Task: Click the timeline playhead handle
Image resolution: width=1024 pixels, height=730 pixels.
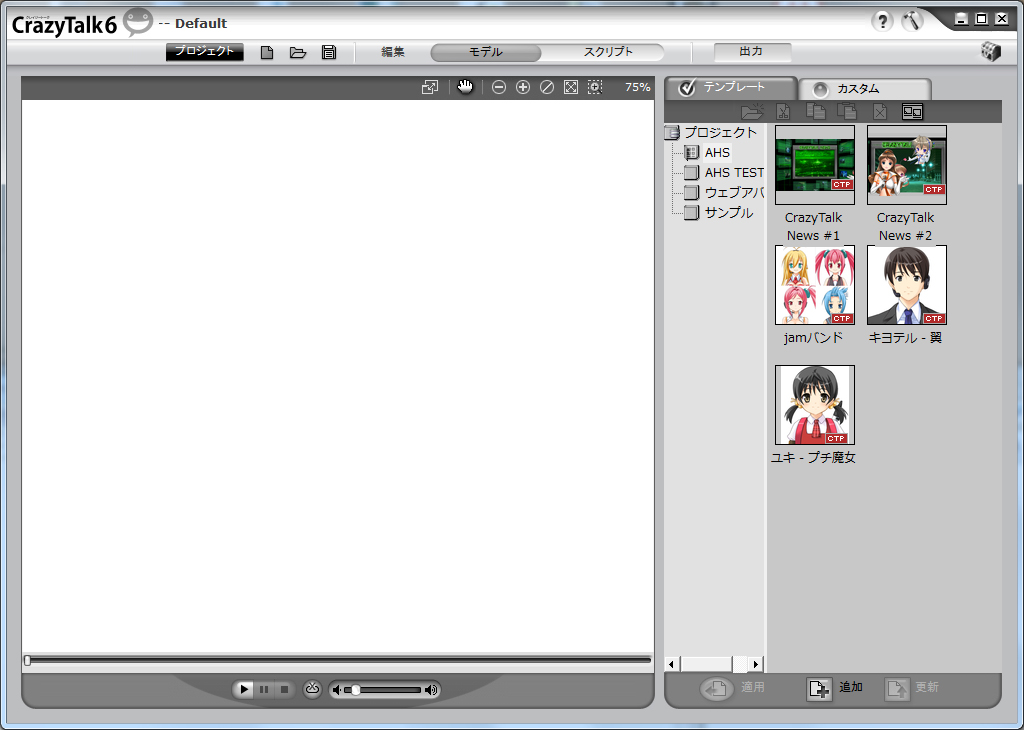Action: coord(27,660)
